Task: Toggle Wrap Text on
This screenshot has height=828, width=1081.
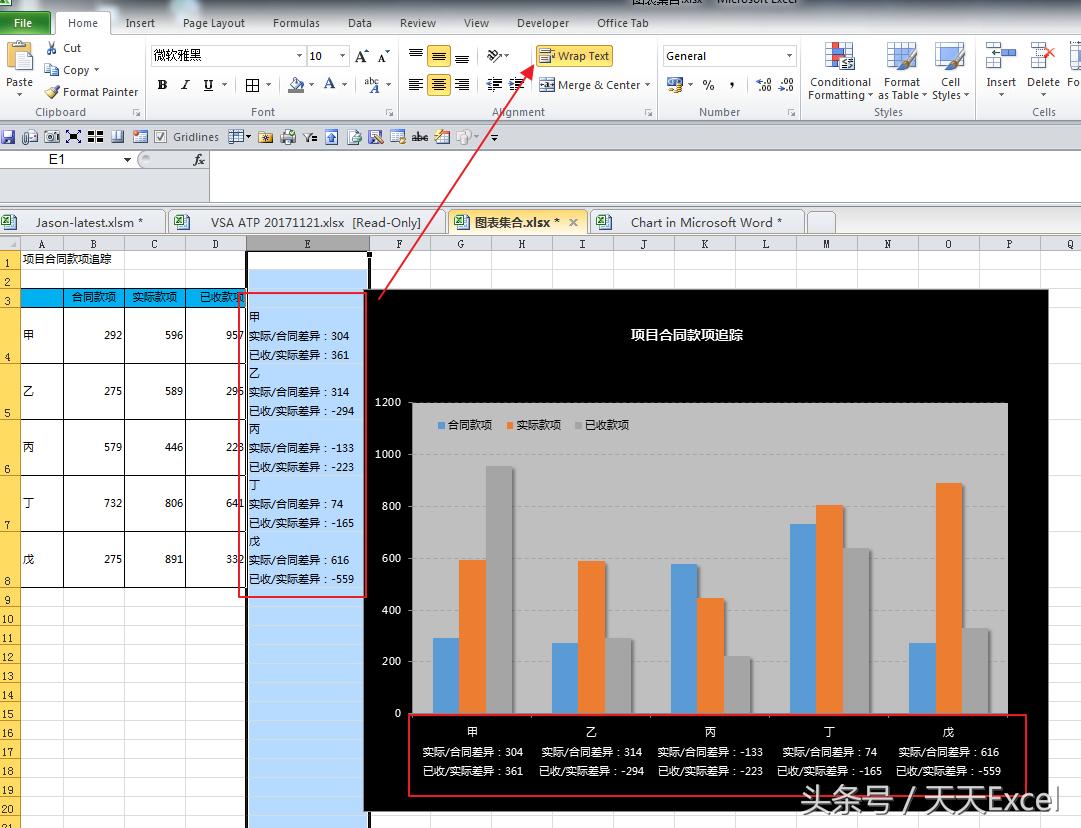Action: click(x=574, y=56)
